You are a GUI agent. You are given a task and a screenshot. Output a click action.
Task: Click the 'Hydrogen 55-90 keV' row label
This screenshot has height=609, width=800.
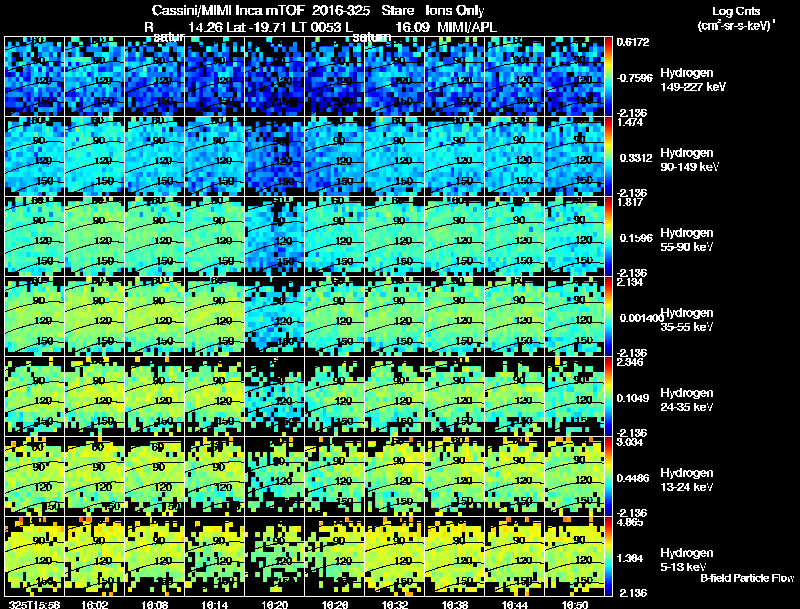click(687, 240)
